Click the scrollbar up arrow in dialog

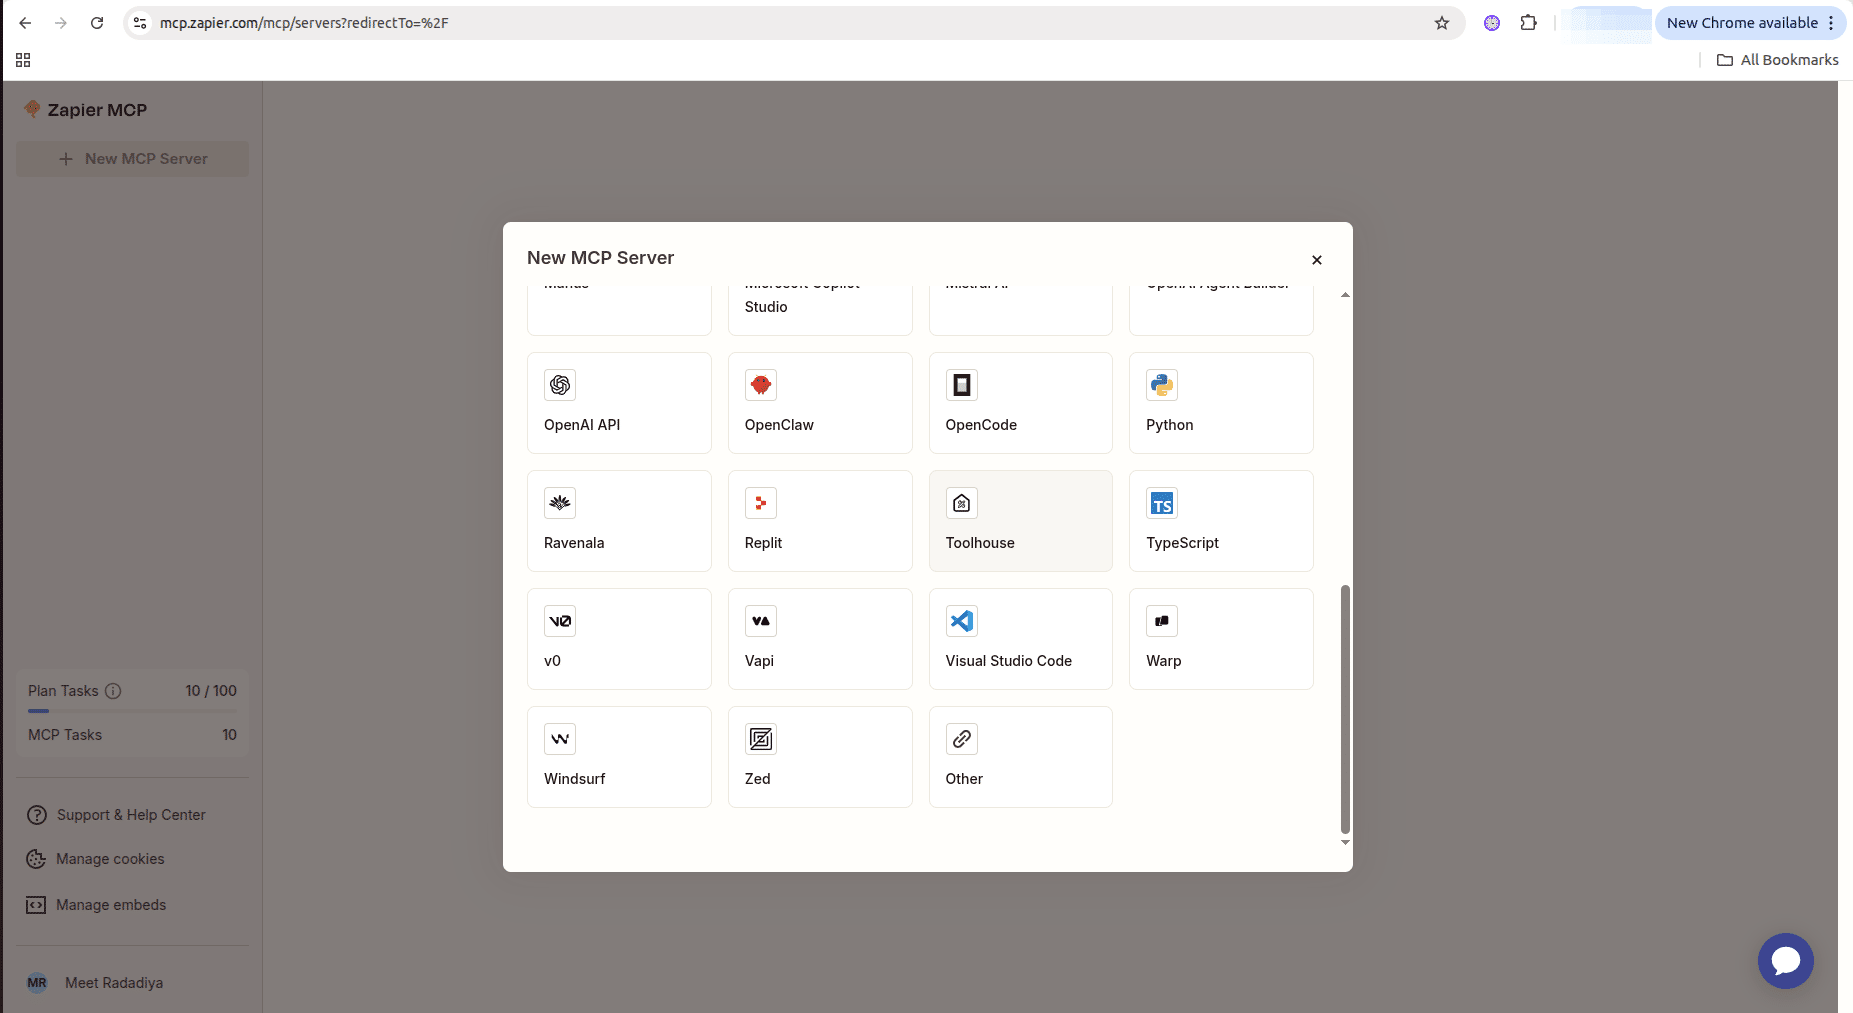tap(1345, 295)
